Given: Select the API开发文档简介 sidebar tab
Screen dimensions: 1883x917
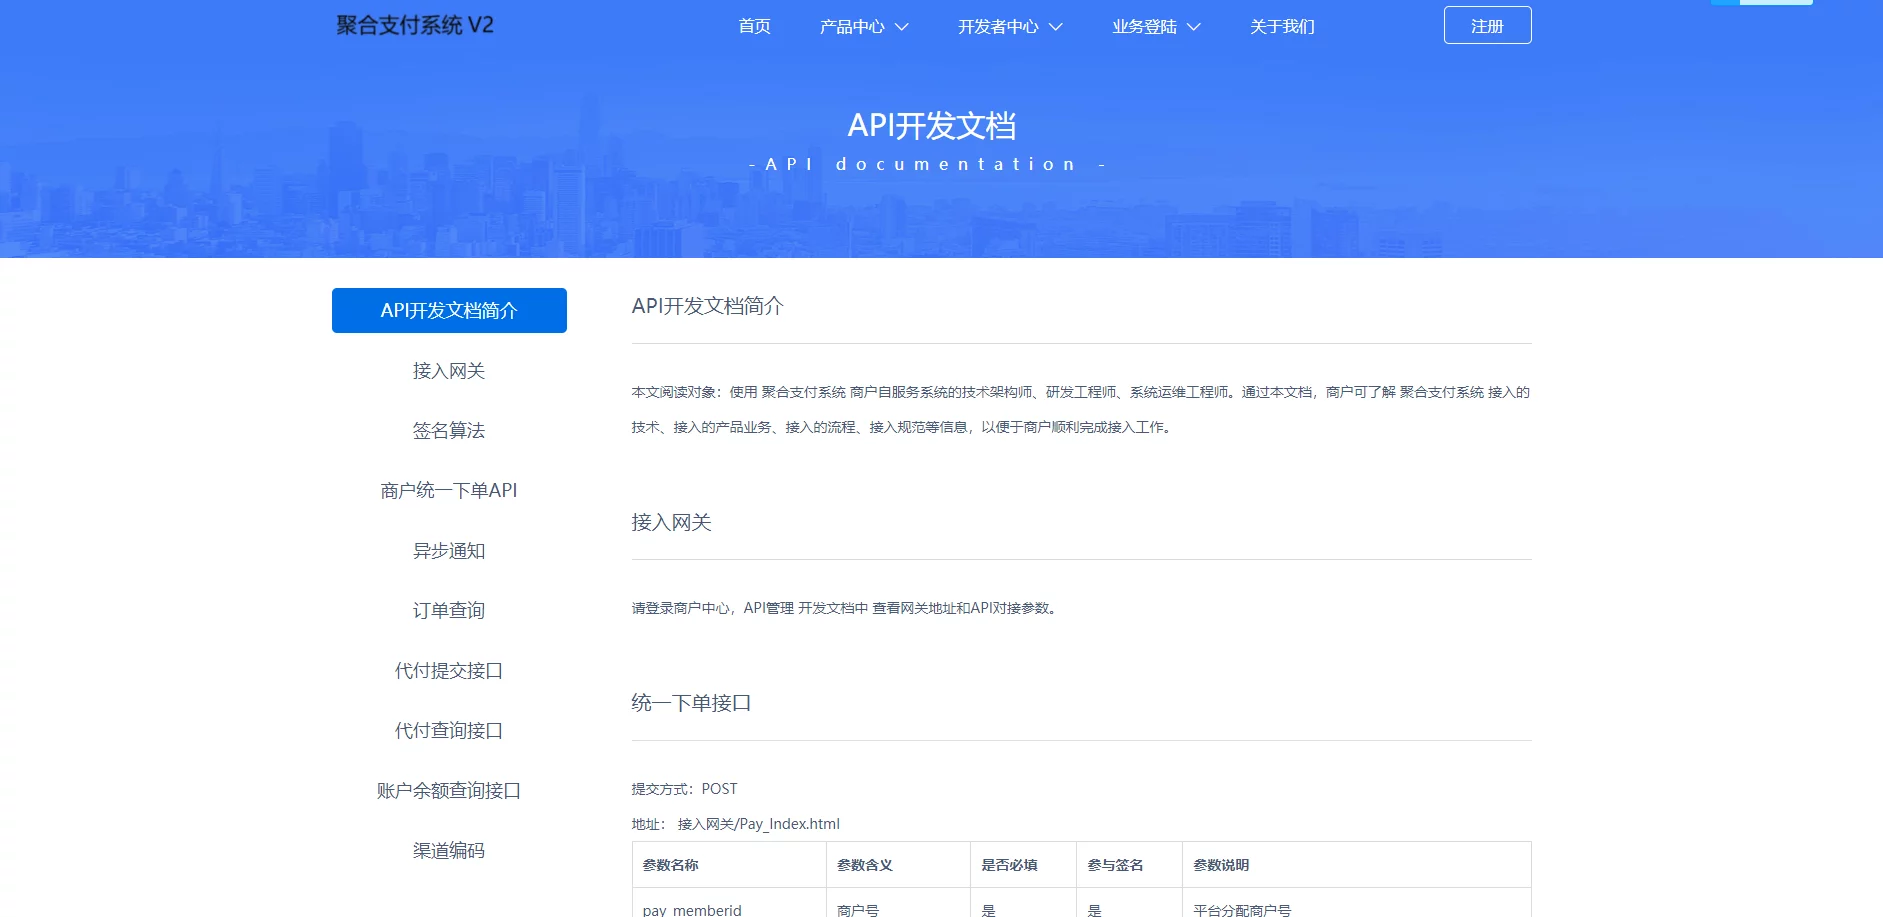Looking at the screenshot, I should pos(449,311).
